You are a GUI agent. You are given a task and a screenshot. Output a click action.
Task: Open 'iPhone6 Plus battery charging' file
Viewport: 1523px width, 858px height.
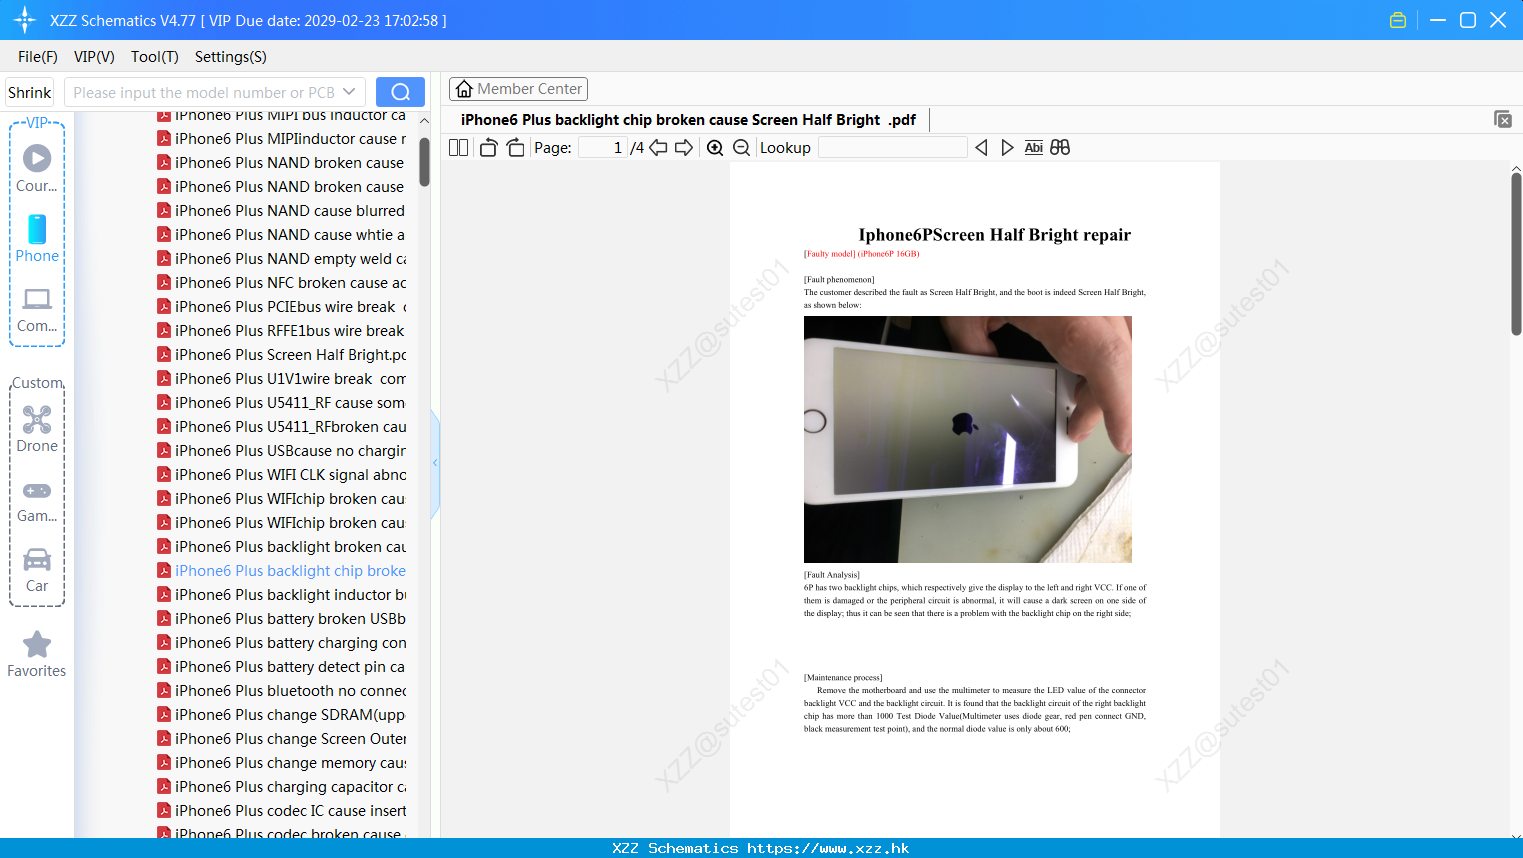coord(282,643)
